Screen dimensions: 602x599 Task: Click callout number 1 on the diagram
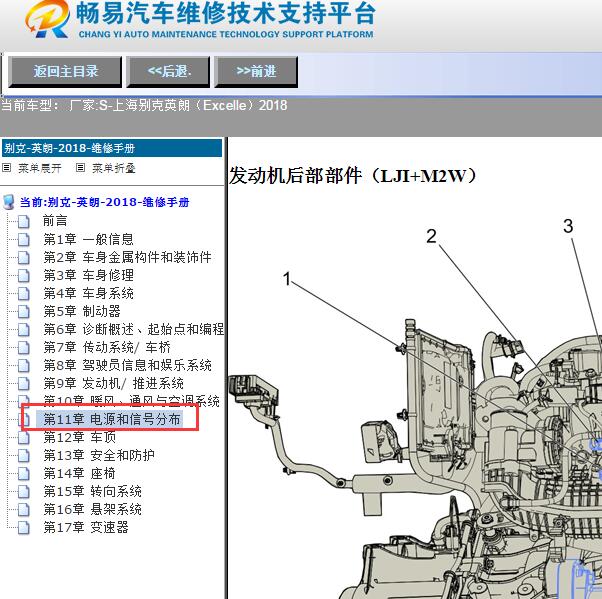(287, 279)
